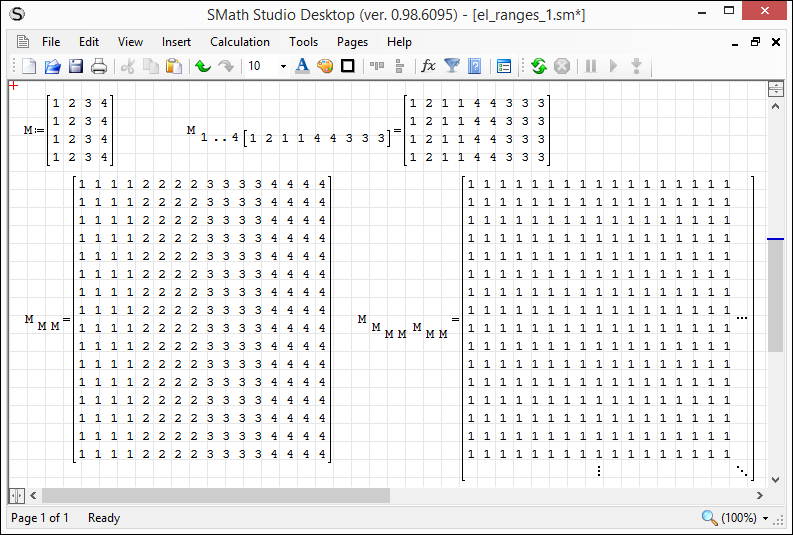
Task: Click the split view button at bottom-left
Action: coord(16,495)
